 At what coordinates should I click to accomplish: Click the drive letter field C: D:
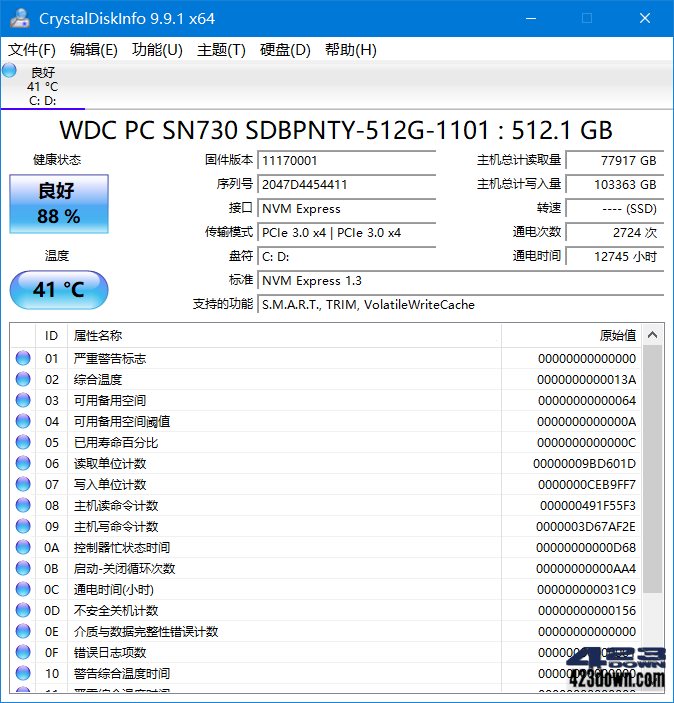(x=347, y=257)
